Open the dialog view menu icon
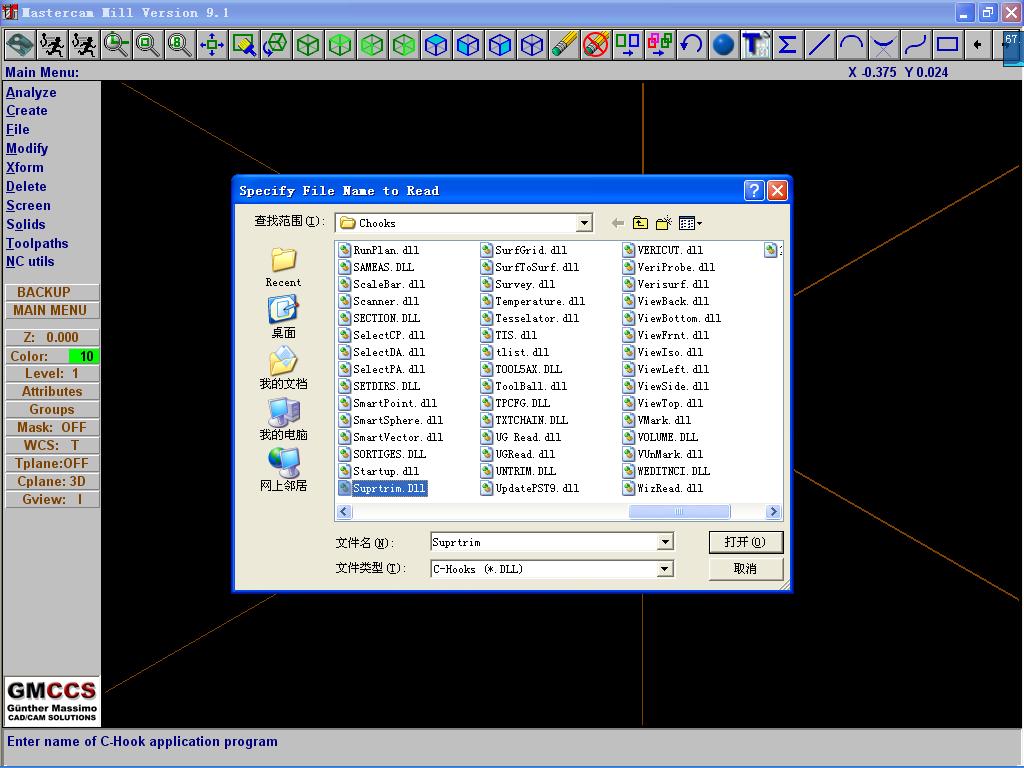The width and height of the screenshot is (1024, 768). [690, 223]
